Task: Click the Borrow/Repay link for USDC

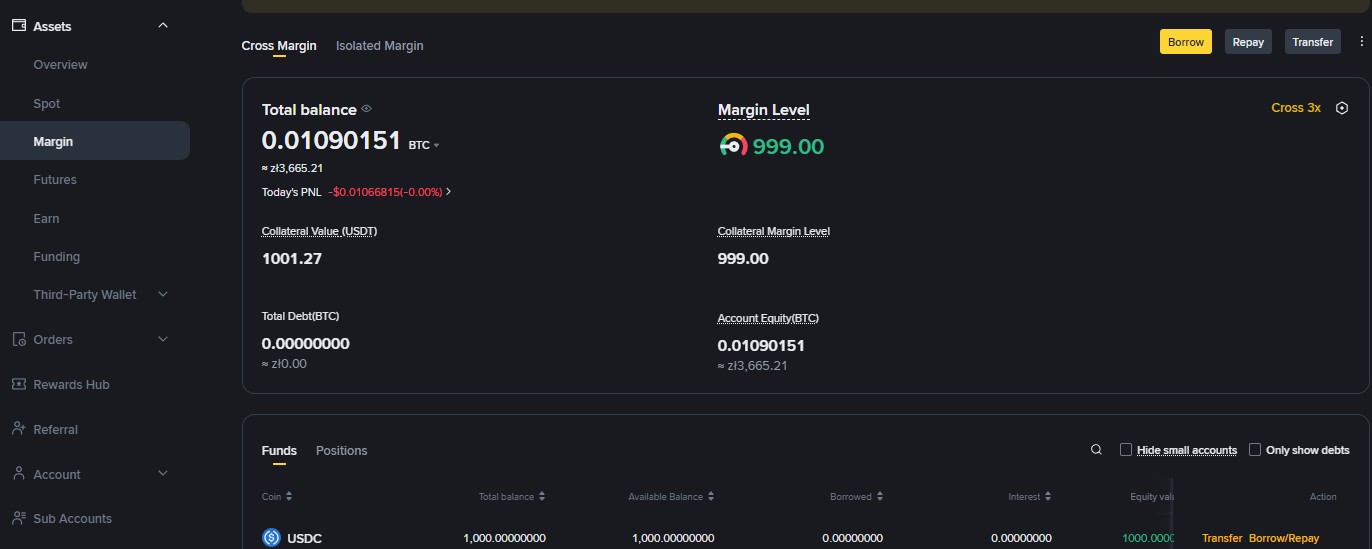Action: [1283, 538]
